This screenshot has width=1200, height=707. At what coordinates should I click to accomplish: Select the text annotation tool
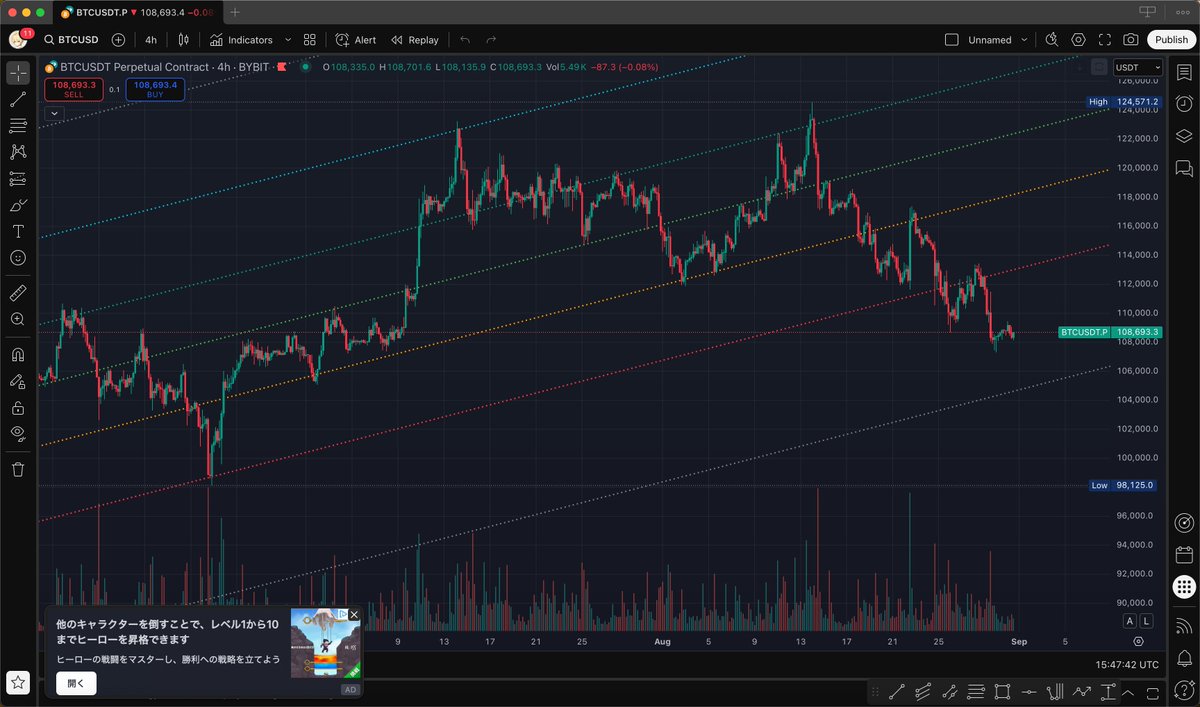[18, 231]
